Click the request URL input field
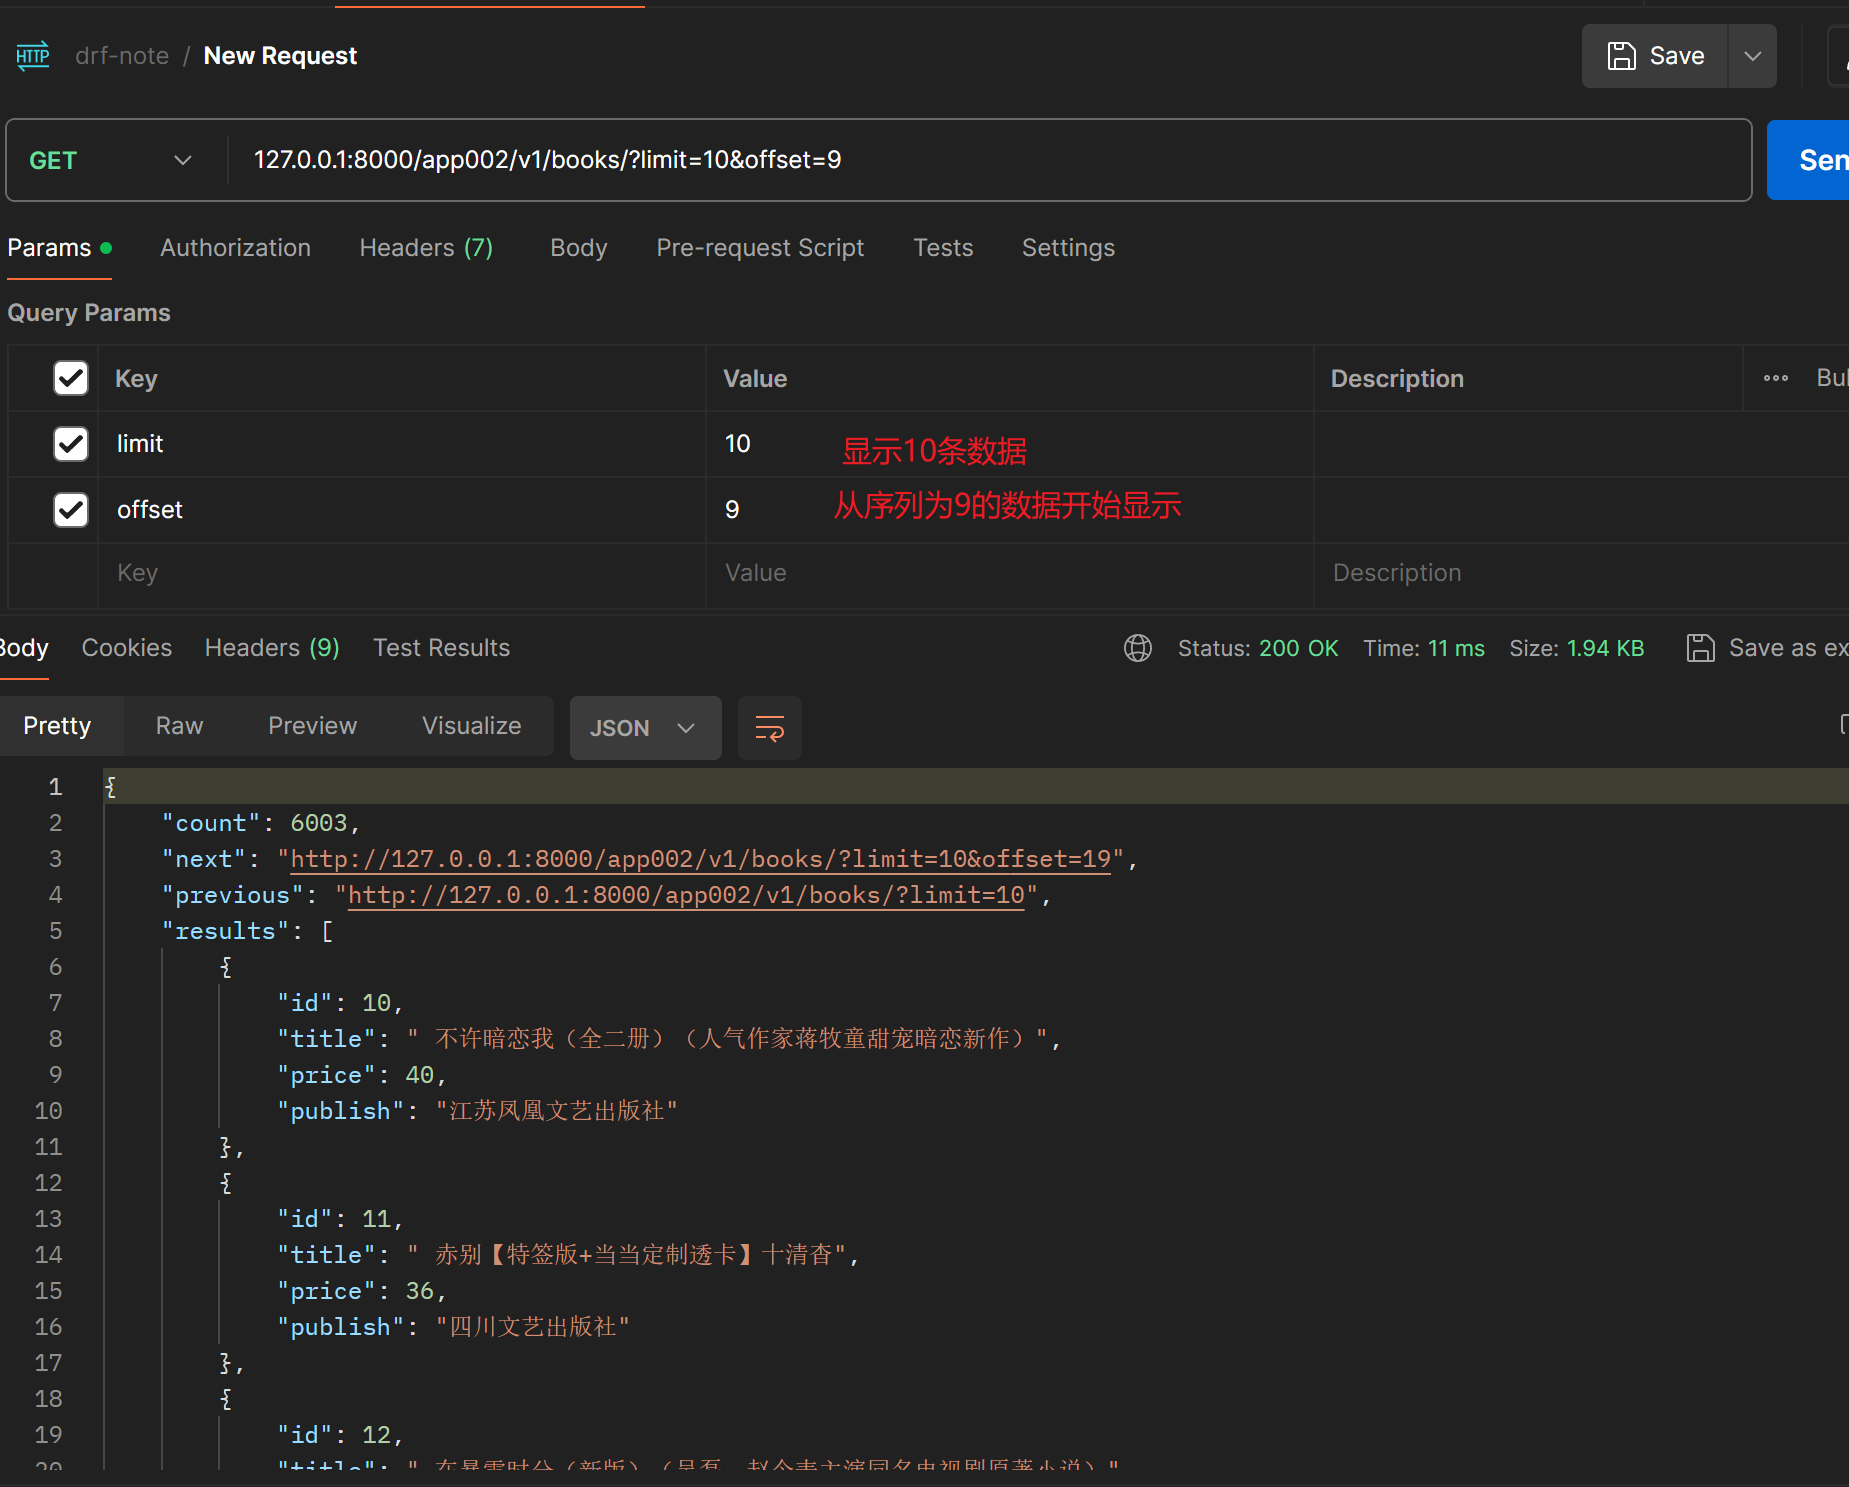Screen dimensions: 1849x1487 coord(990,160)
